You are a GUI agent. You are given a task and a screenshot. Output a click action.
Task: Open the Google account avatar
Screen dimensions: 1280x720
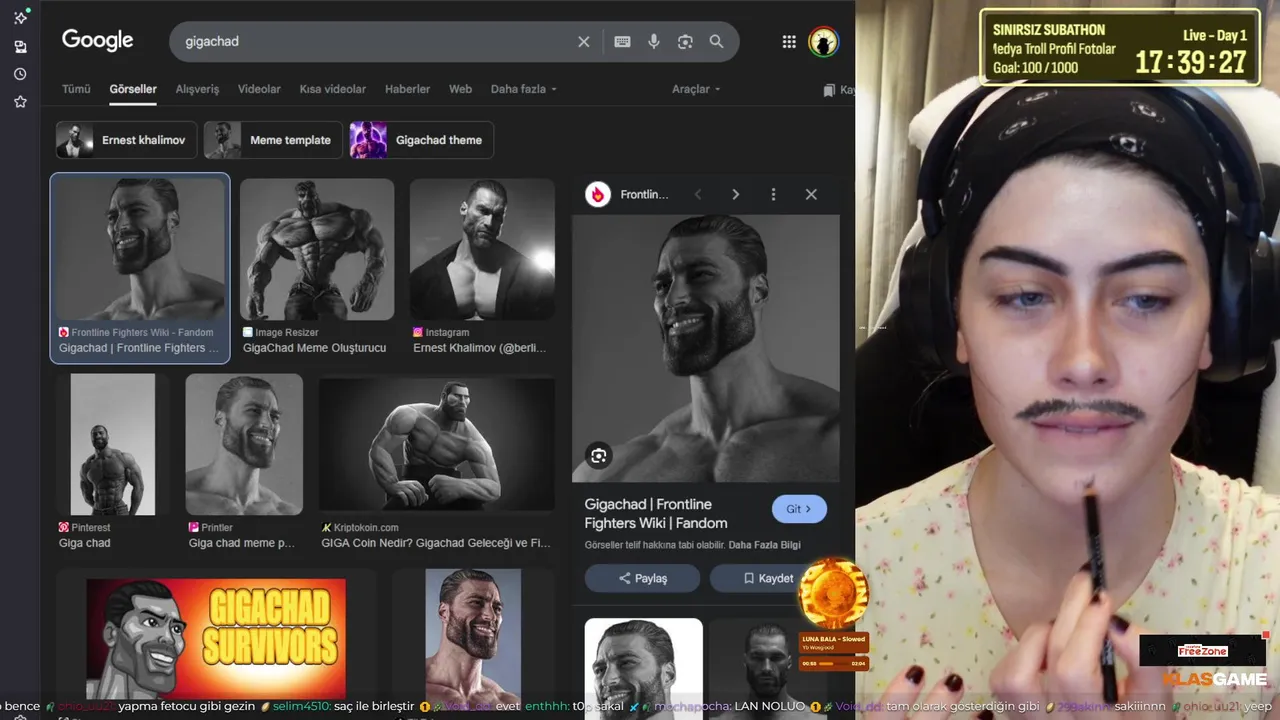[823, 42]
